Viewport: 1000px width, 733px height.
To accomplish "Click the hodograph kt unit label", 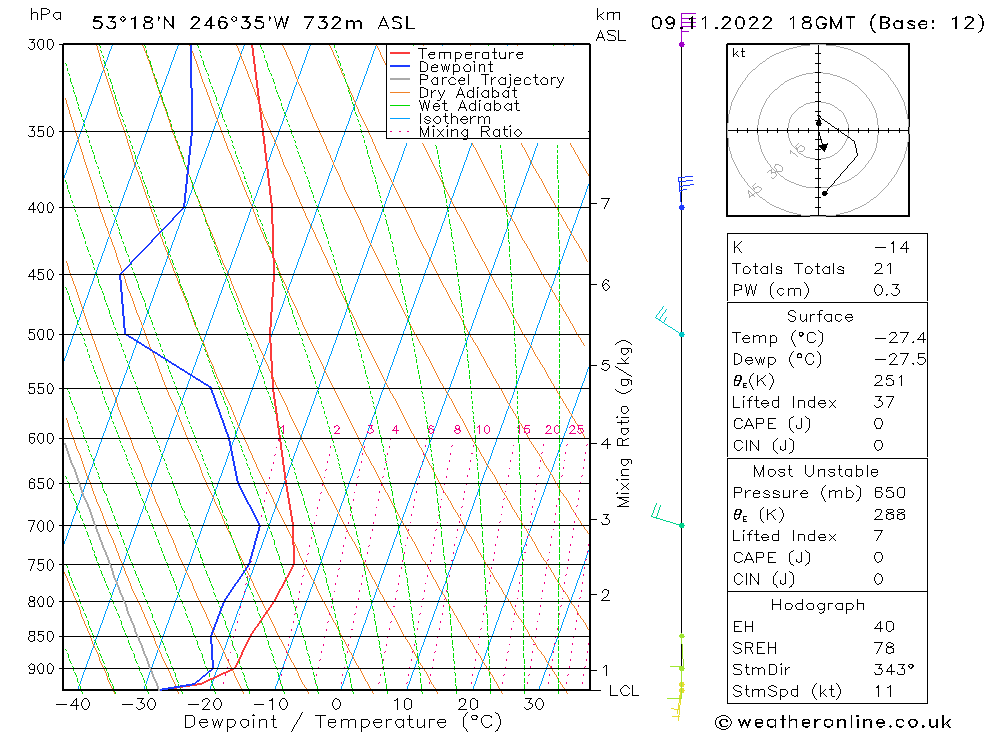I will (x=739, y=53).
